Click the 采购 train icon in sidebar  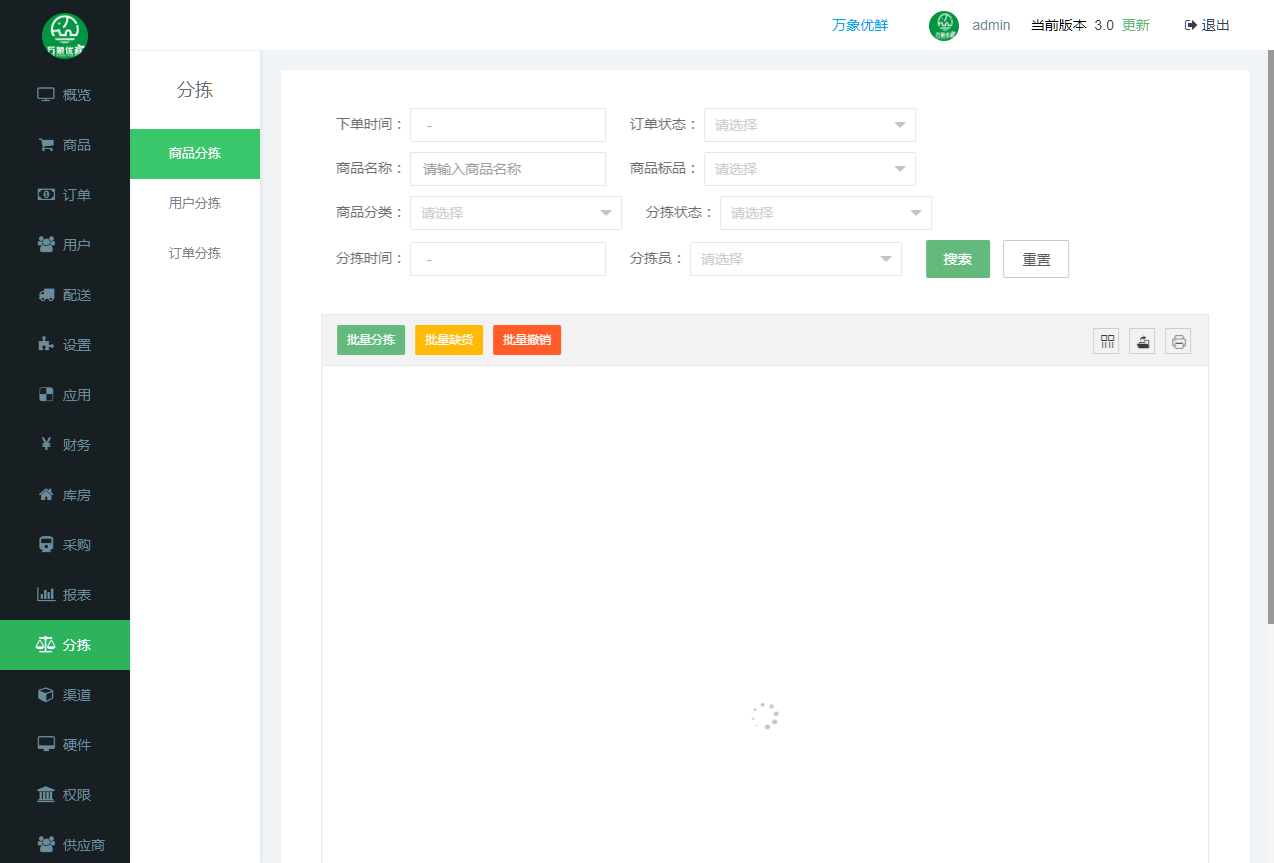click(46, 545)
